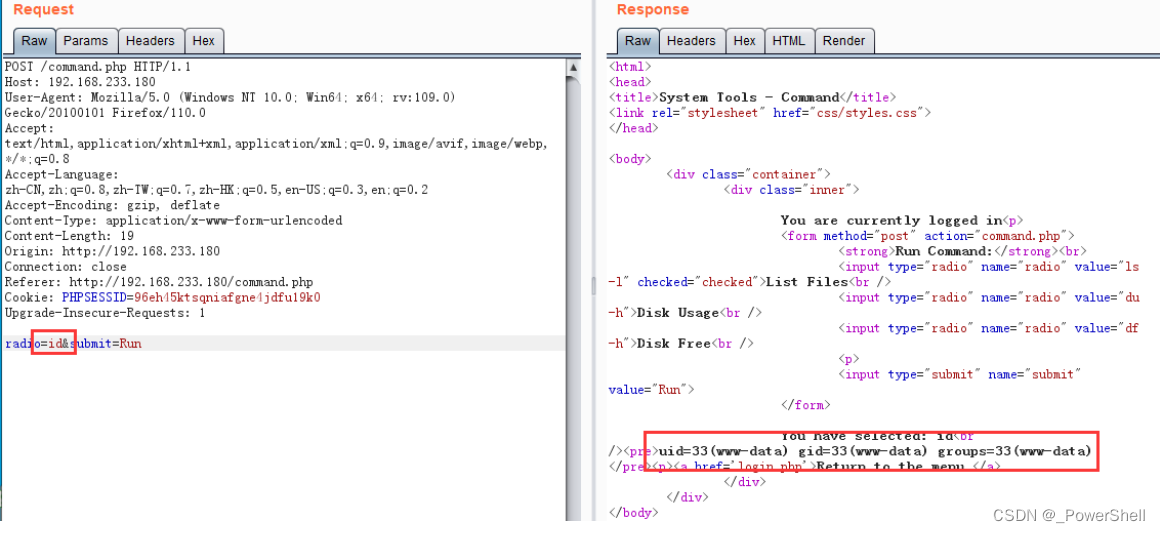This screenshot has width=1160, height=533.
Task: Click the radio=id&submit=Run request body
Action: [x=73, y=343]
